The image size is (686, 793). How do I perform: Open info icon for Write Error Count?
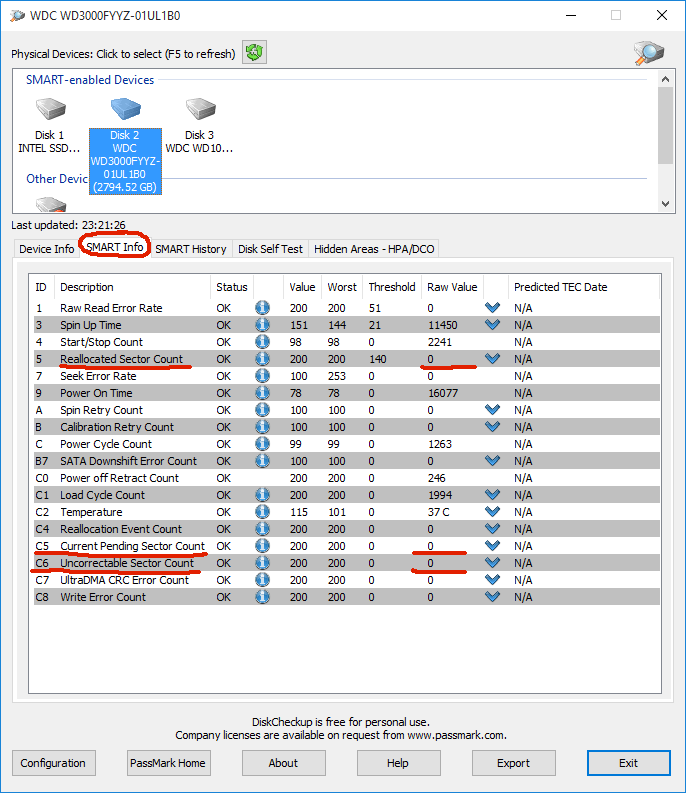[262, 597]
